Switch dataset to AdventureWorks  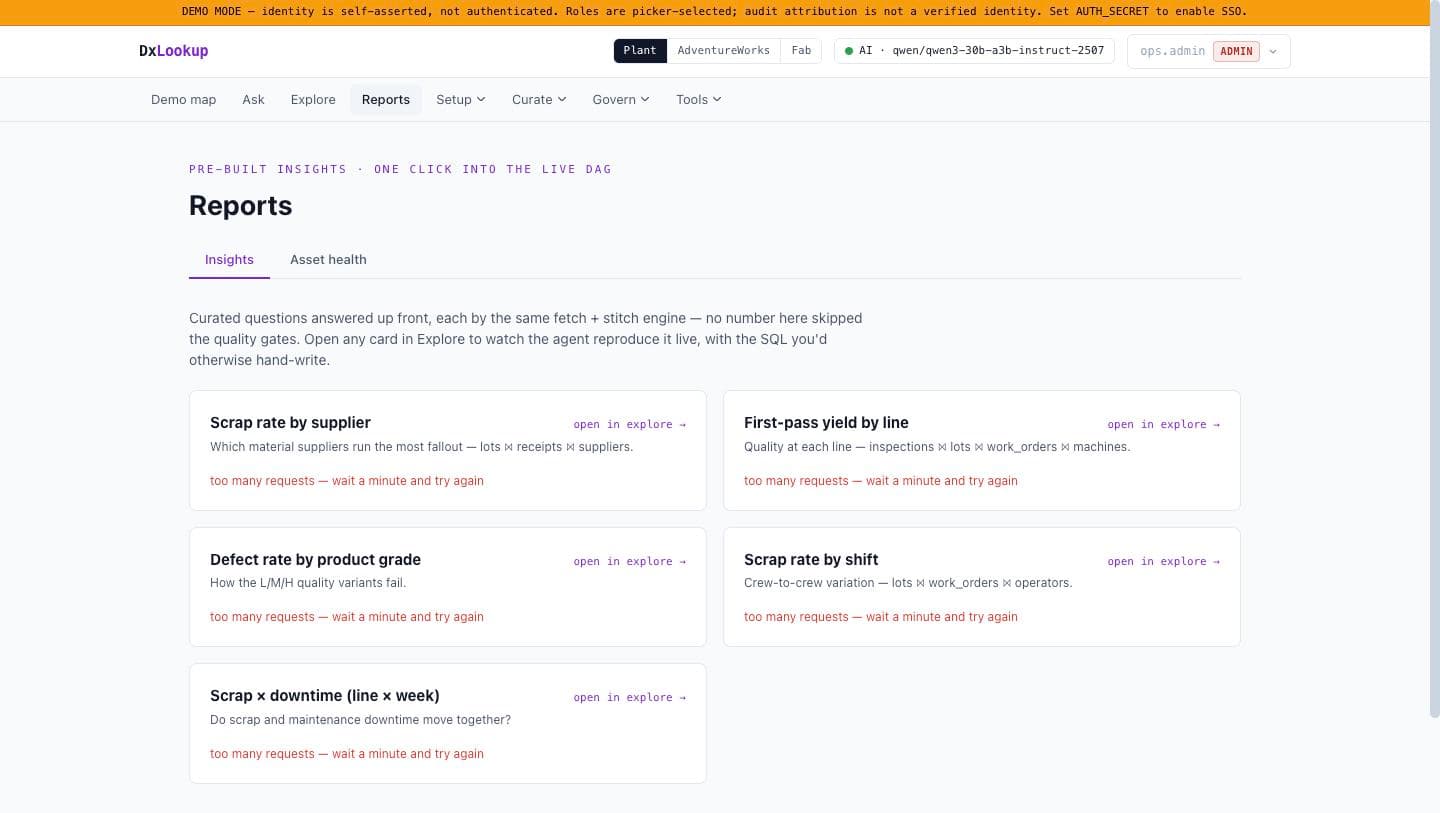click(723, 51)
